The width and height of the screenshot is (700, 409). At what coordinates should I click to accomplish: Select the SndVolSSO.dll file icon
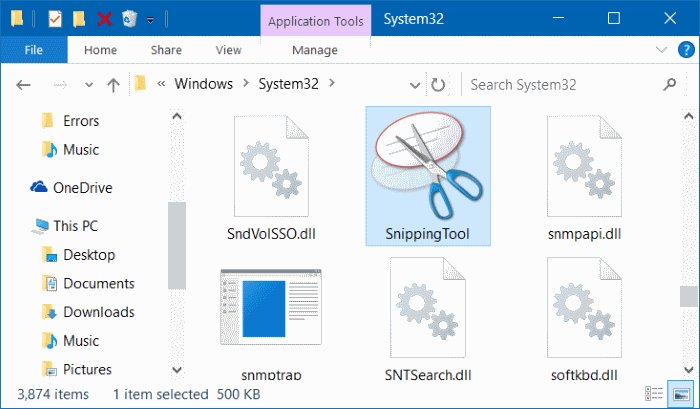[x=271, y=166]
